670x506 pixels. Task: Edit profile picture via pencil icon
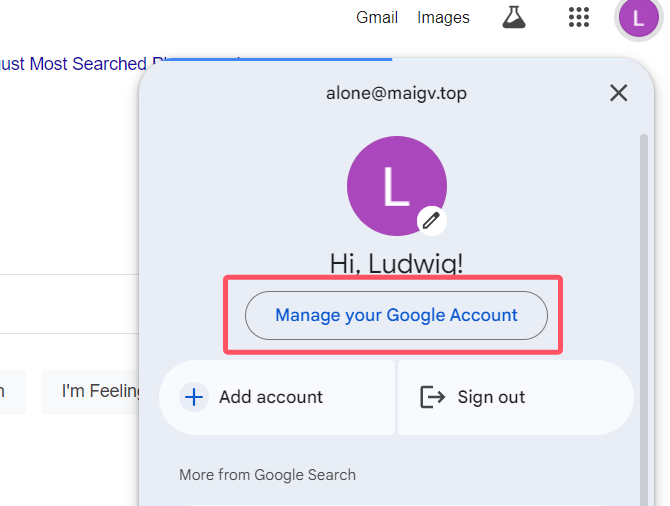click(x=432, y=221)
